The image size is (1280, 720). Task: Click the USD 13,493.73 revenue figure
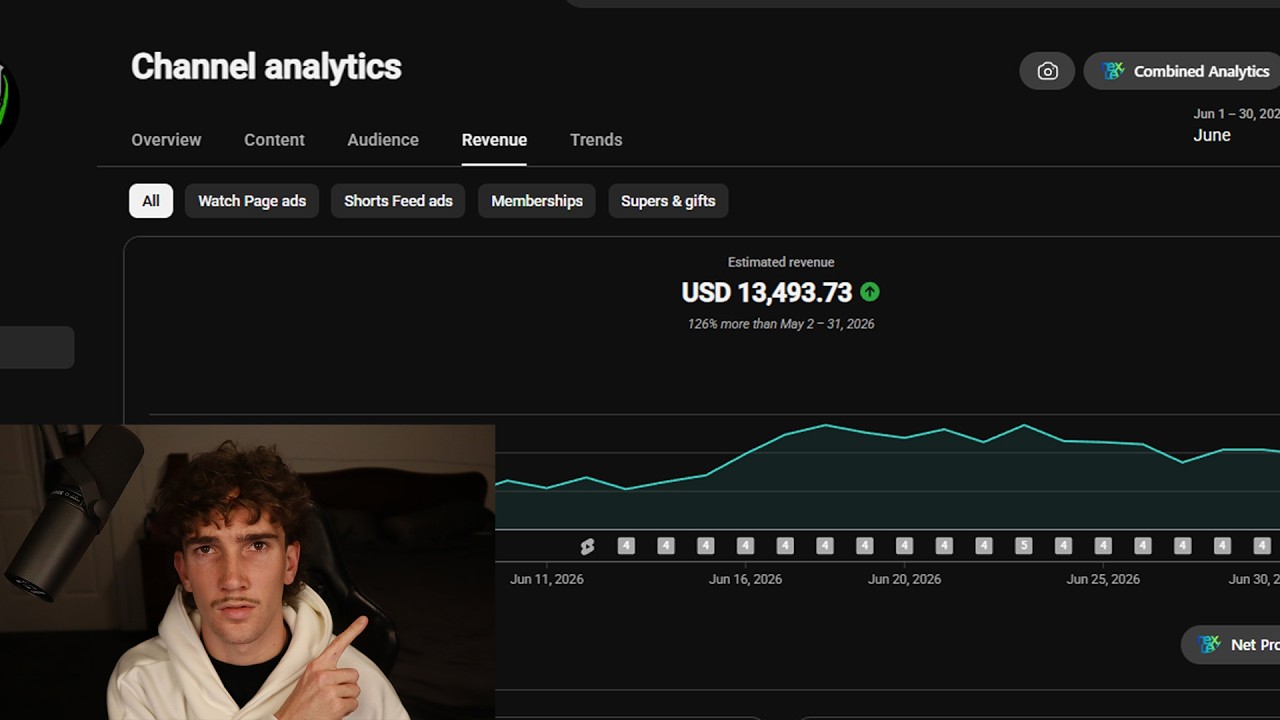(766, 292)
